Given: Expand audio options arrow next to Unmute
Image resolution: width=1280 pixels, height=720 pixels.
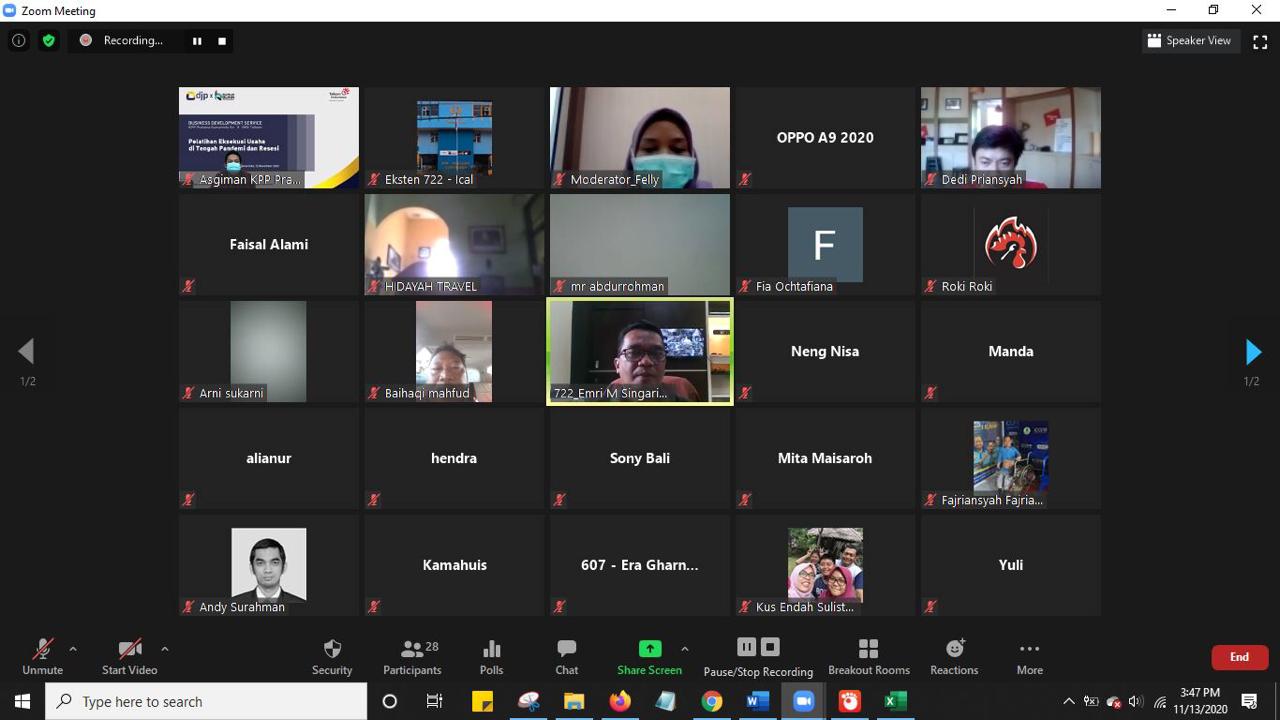Looking at the screenshot, I should pyautogui.click(x=73, y=649).
